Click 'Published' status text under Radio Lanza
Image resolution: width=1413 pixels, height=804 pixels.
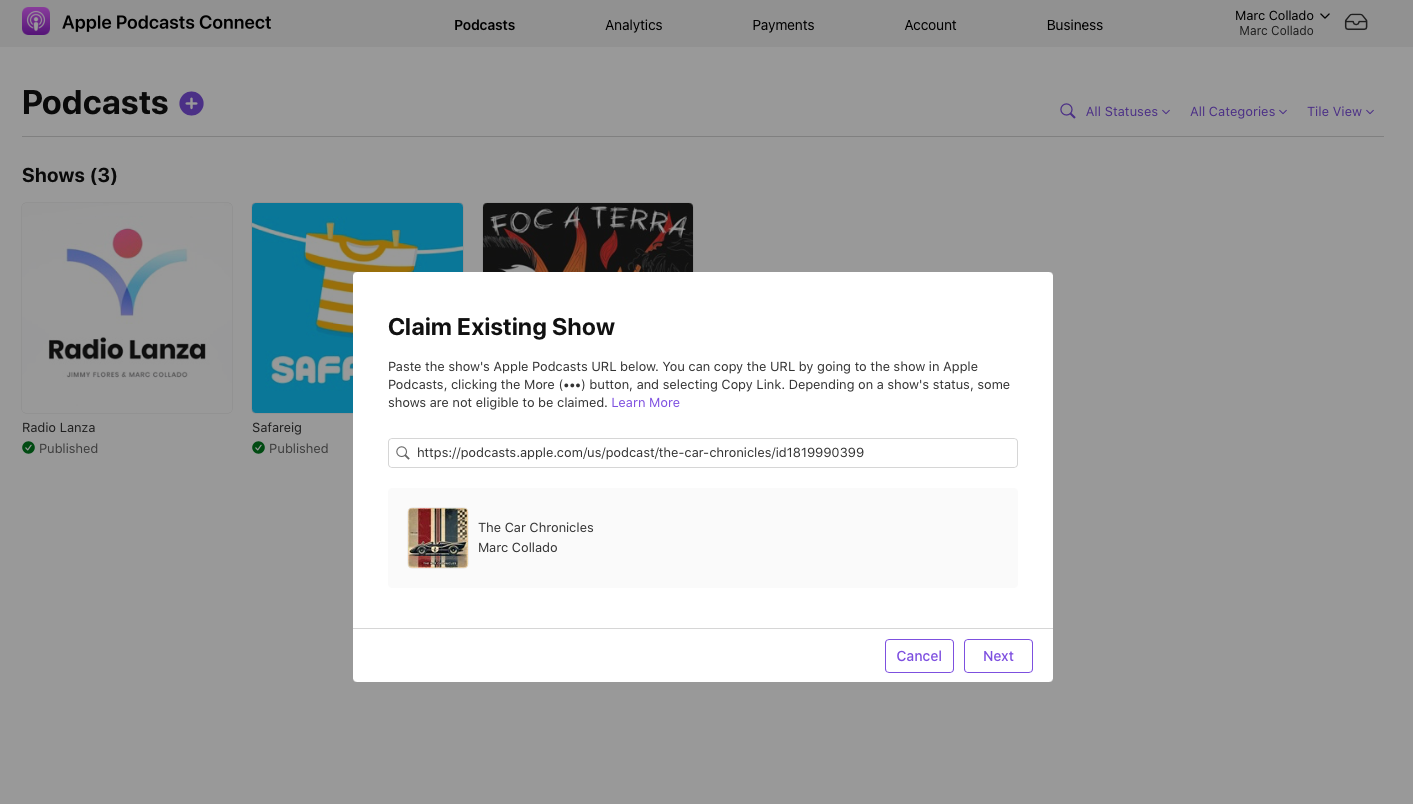point(68,448)
